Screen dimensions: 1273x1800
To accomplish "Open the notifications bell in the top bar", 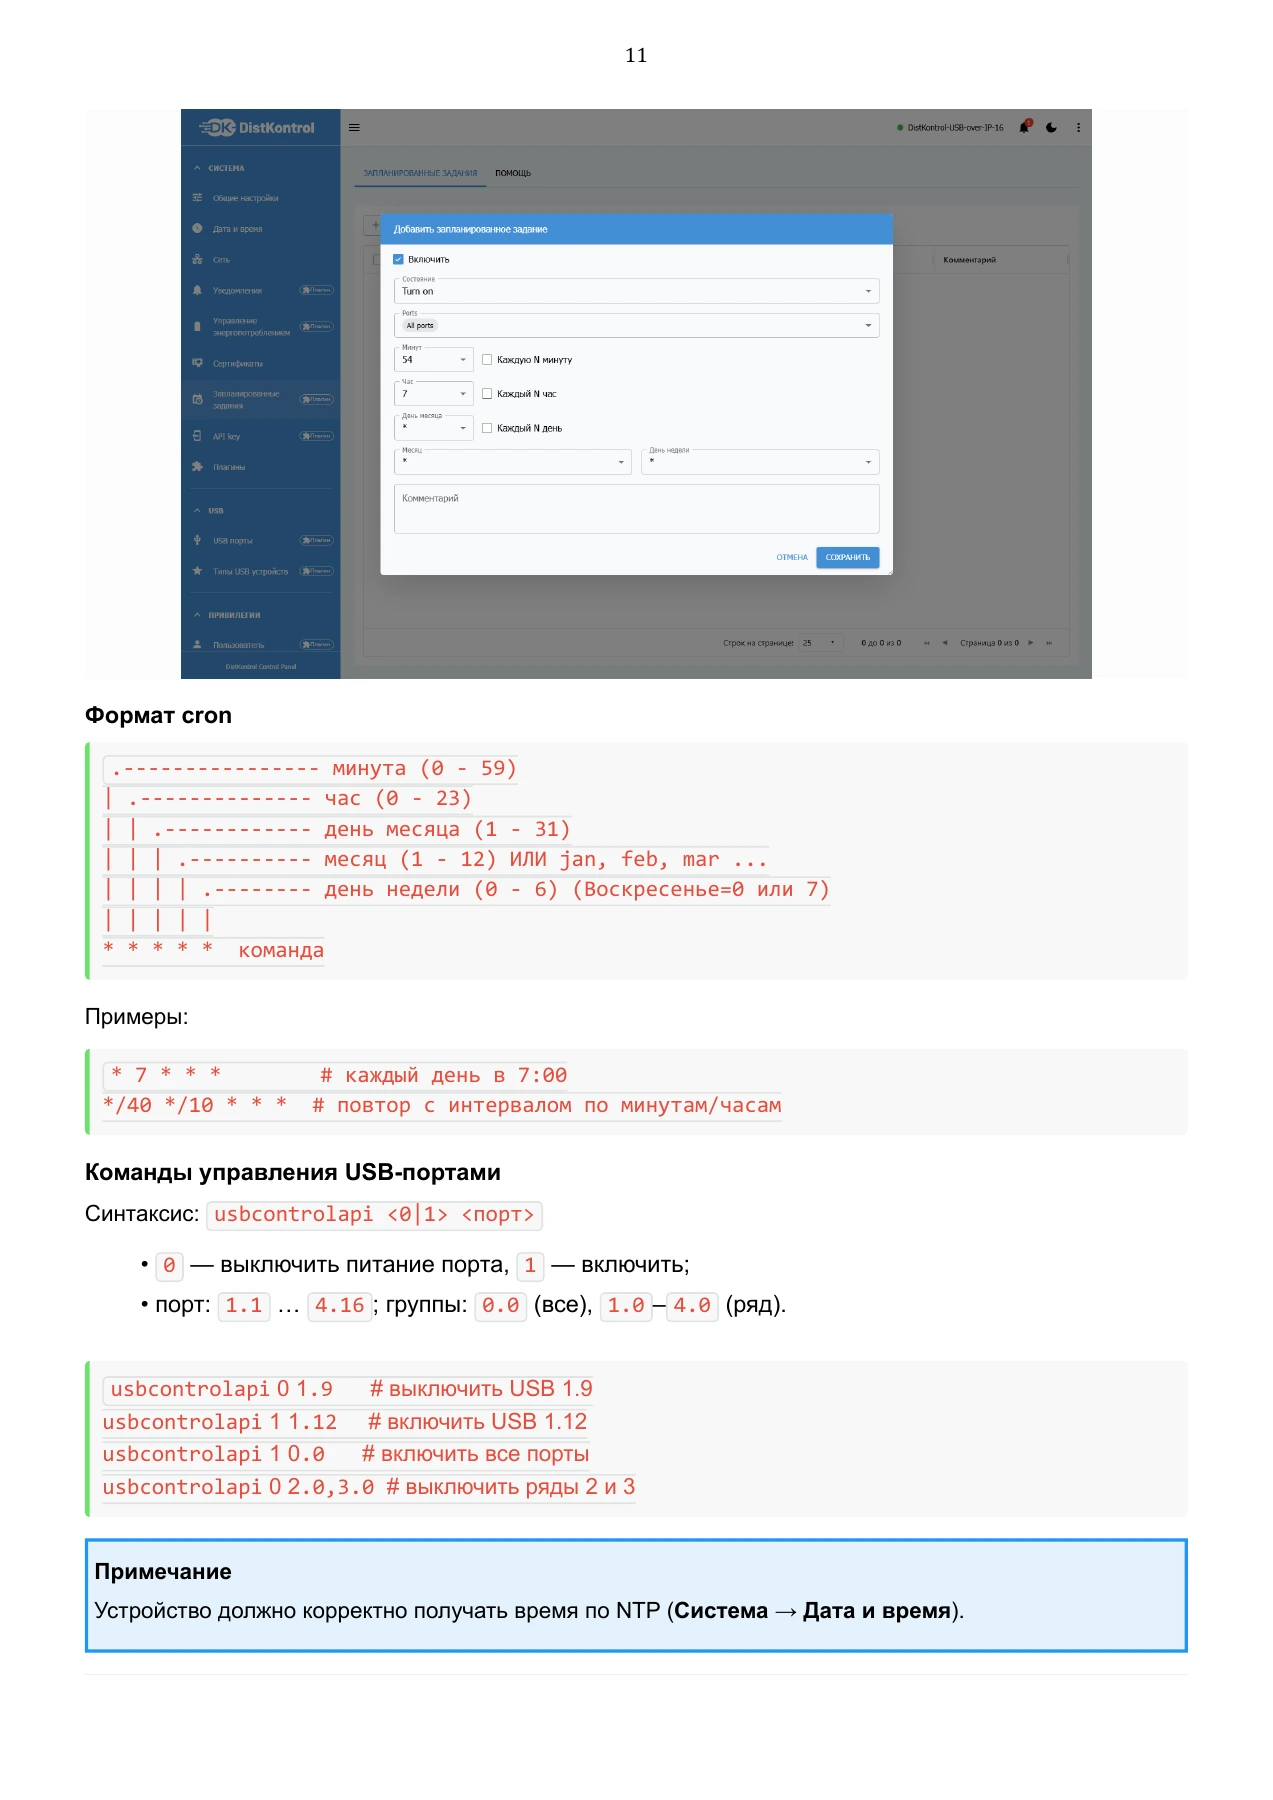I will (x=1024, y=127).
